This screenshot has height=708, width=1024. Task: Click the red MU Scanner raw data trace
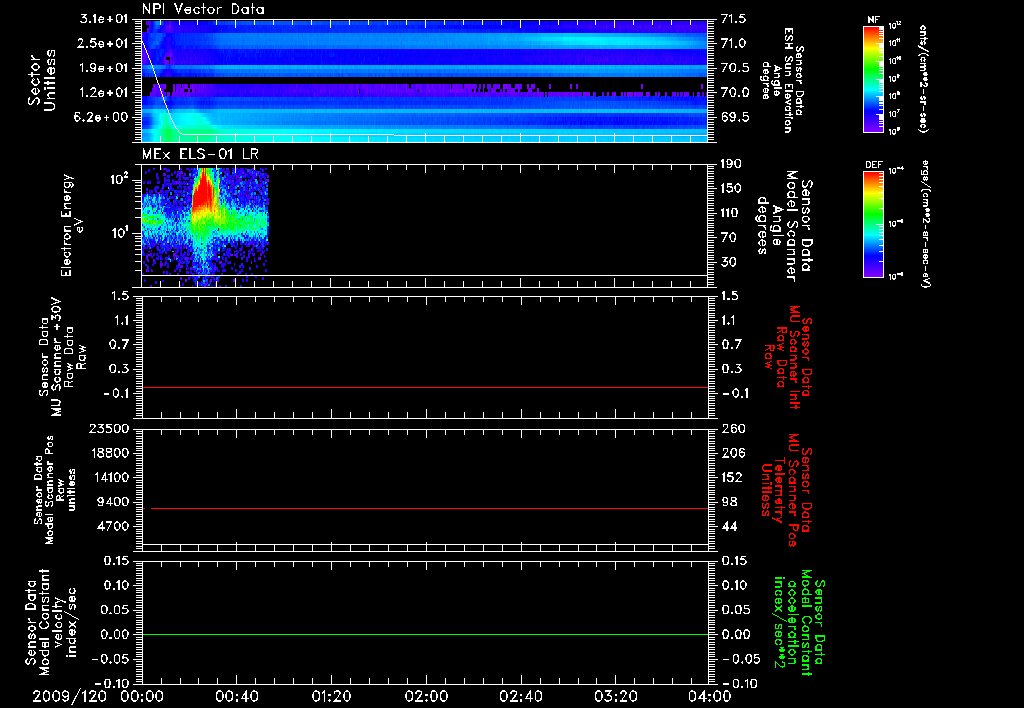click(425, 387)
